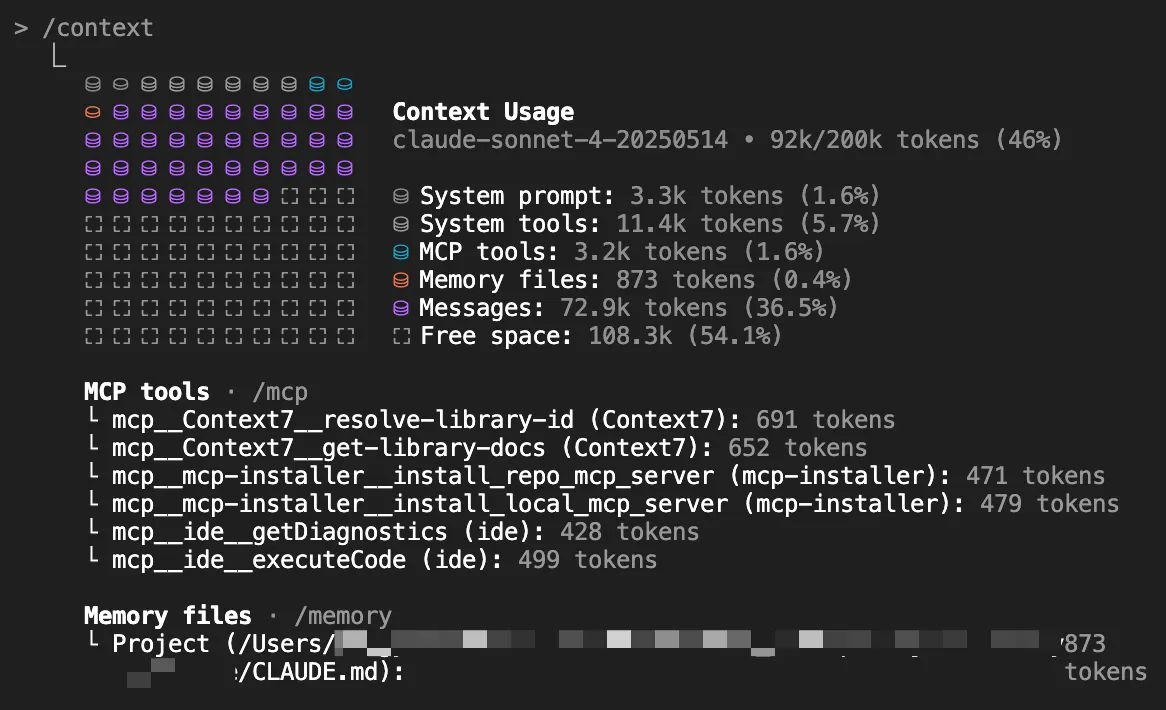This screenshot has width=1166, height=710.
Task: Click the System tools legend icon
Action: [x=401, y=224]
